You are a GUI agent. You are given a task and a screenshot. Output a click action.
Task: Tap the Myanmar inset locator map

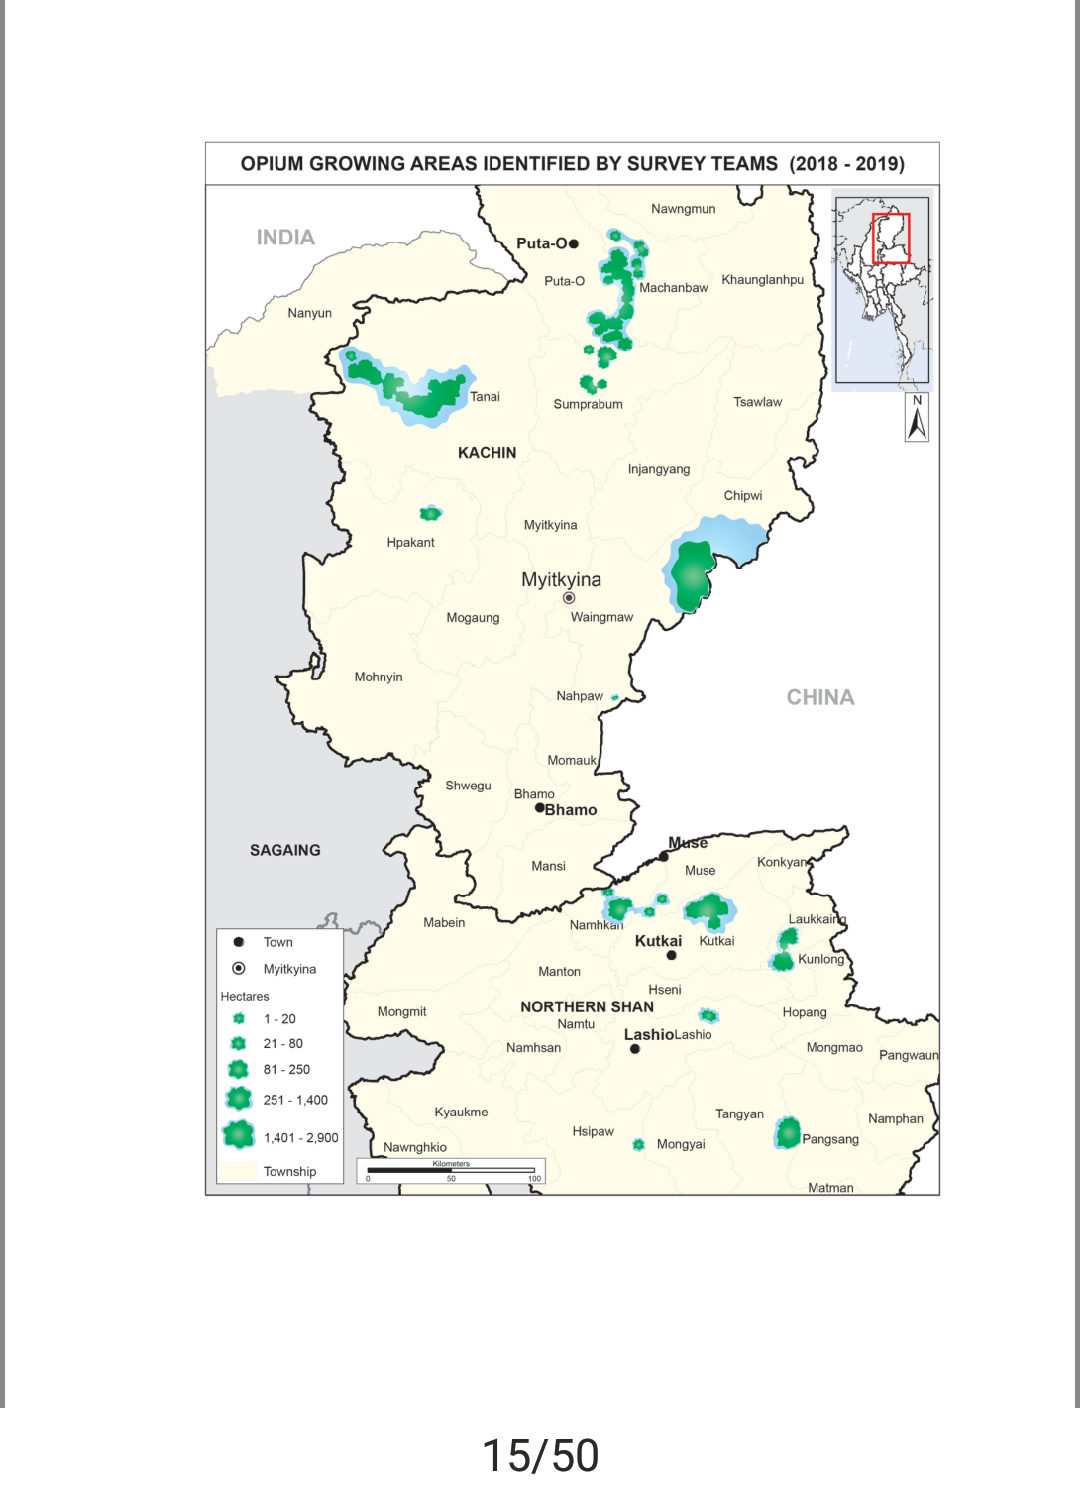(882, 290)
